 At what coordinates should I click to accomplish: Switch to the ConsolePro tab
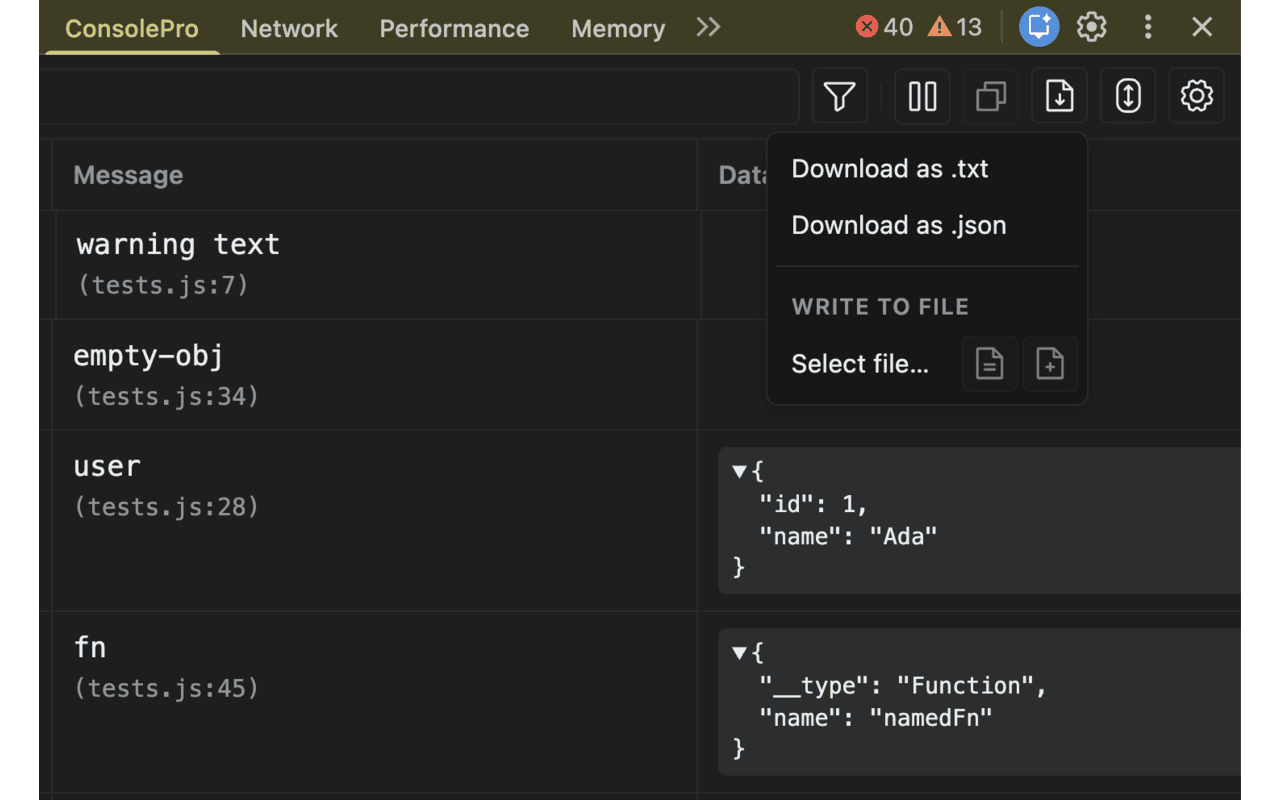[x=132, y=29]
